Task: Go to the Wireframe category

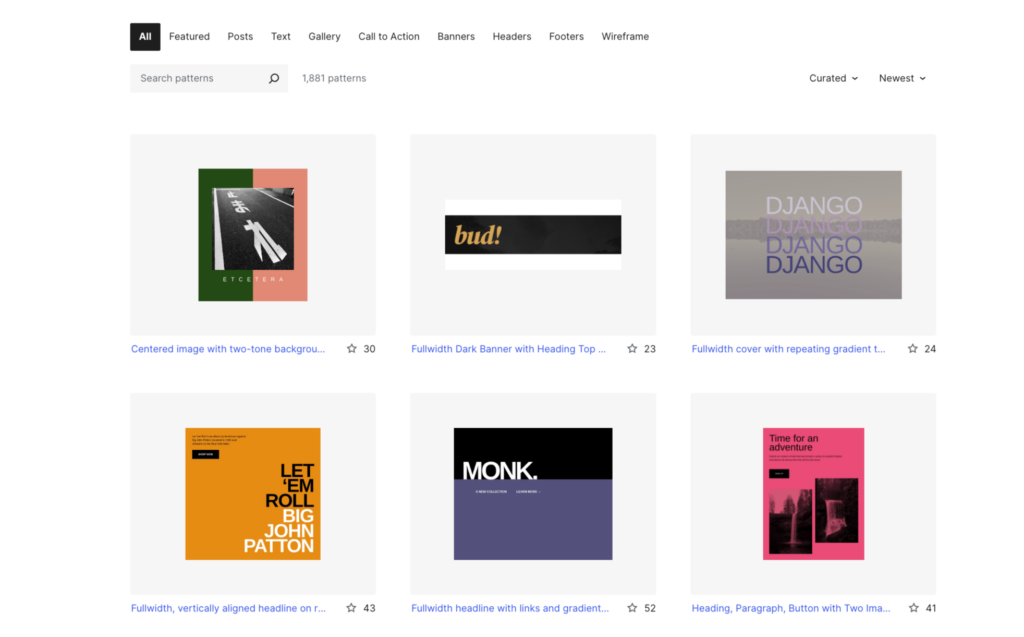Action: [x=625, y=37]
